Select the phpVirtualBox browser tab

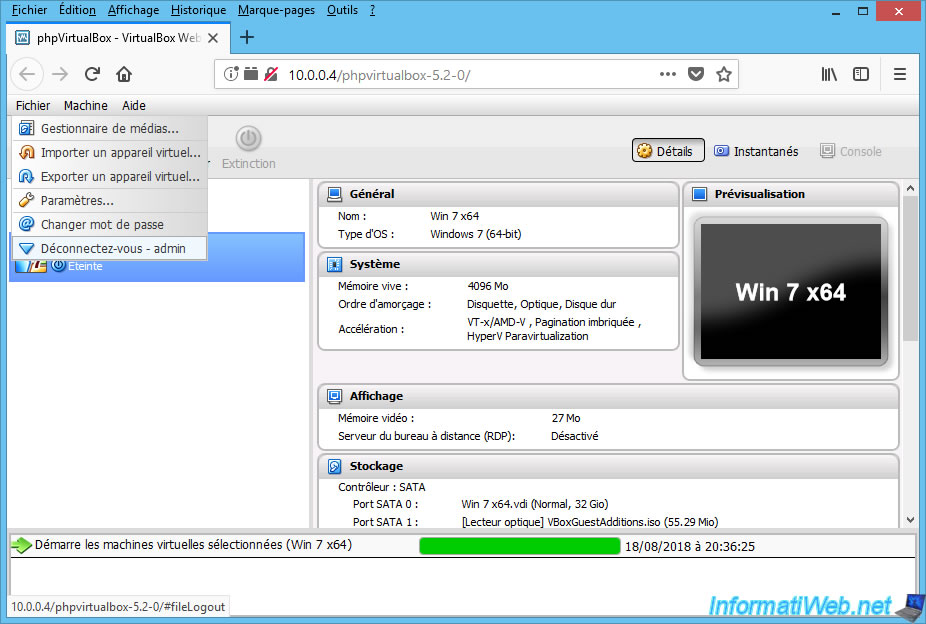[117, 38]
